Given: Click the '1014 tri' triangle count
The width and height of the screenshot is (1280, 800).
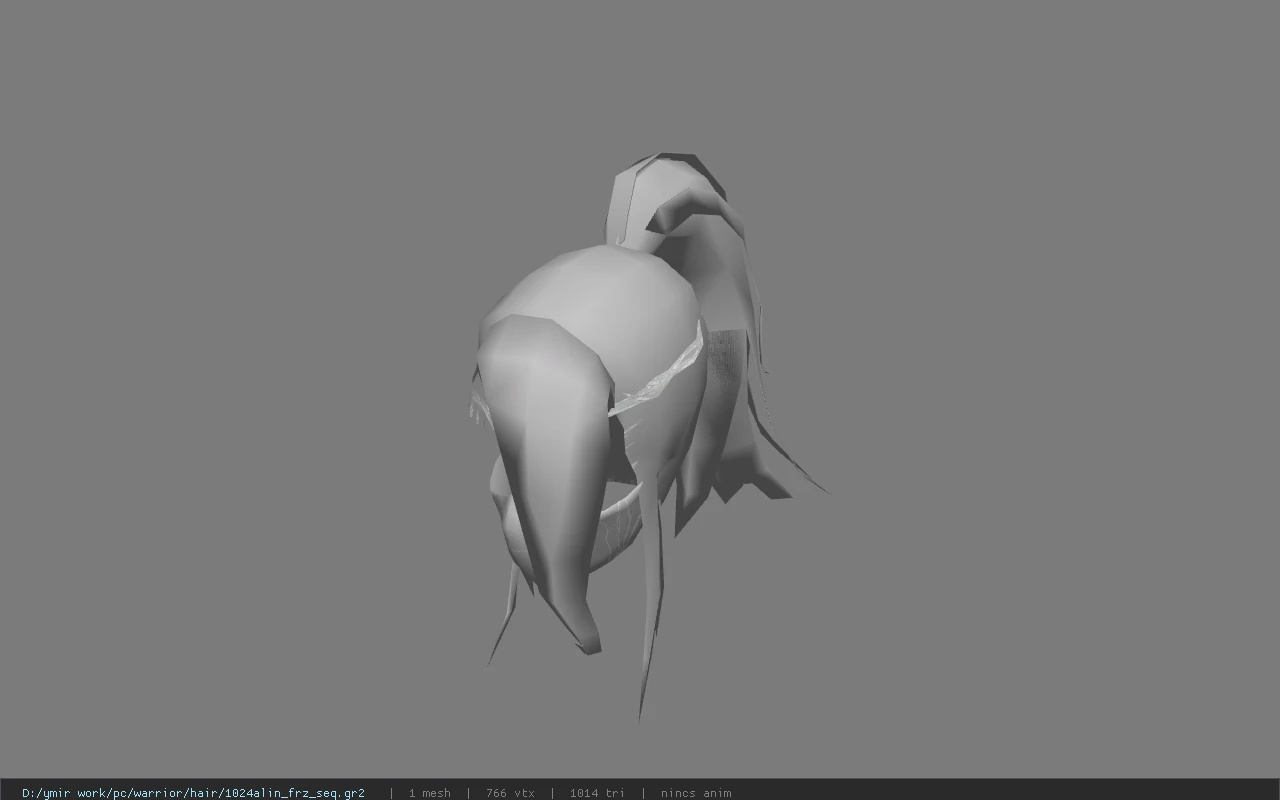Looking at the screenshot, I should click(597, 793).
